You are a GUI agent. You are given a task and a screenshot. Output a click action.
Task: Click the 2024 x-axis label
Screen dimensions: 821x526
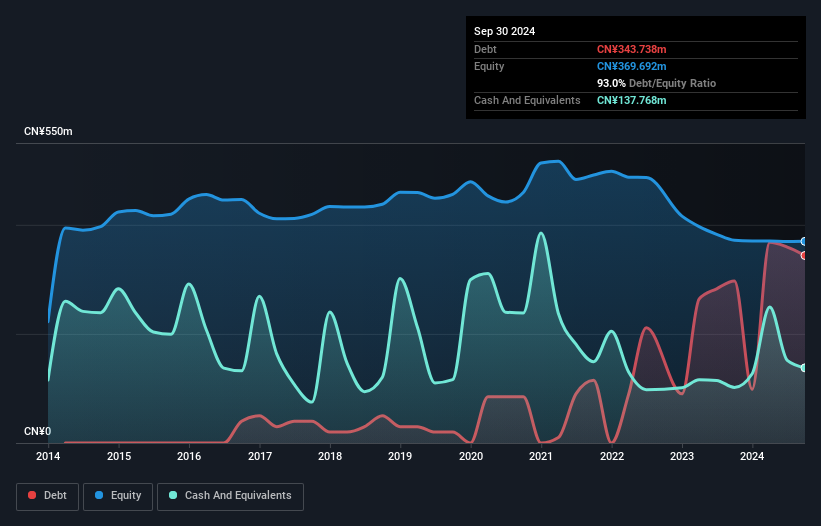[x=752, y=456]
